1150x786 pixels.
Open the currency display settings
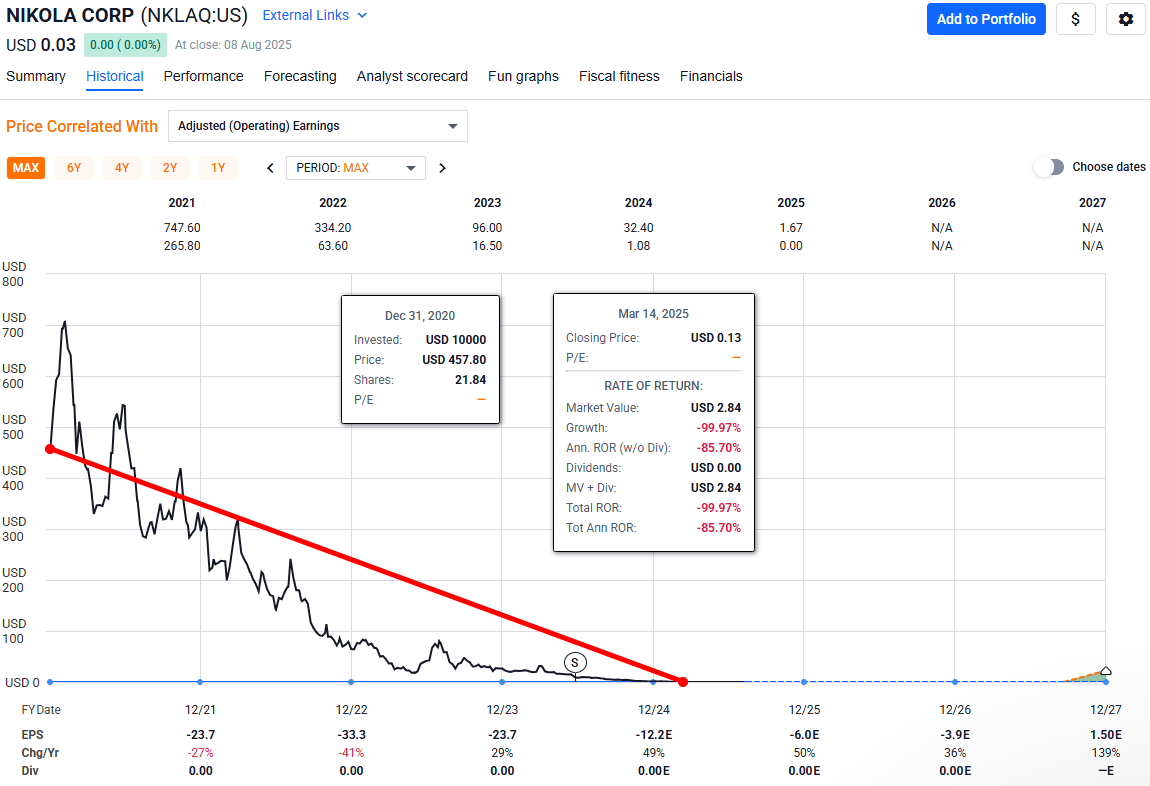click(1076, 19)
